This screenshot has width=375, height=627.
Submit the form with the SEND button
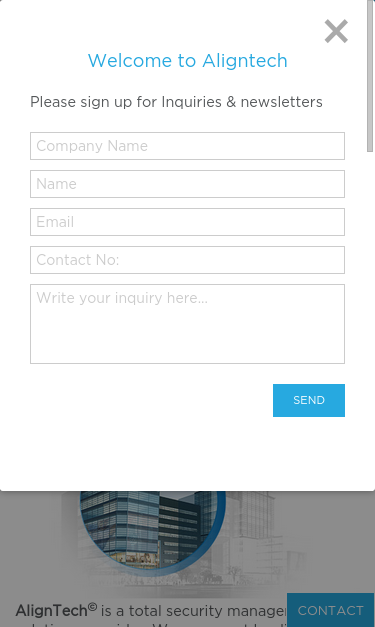(309, 400)
